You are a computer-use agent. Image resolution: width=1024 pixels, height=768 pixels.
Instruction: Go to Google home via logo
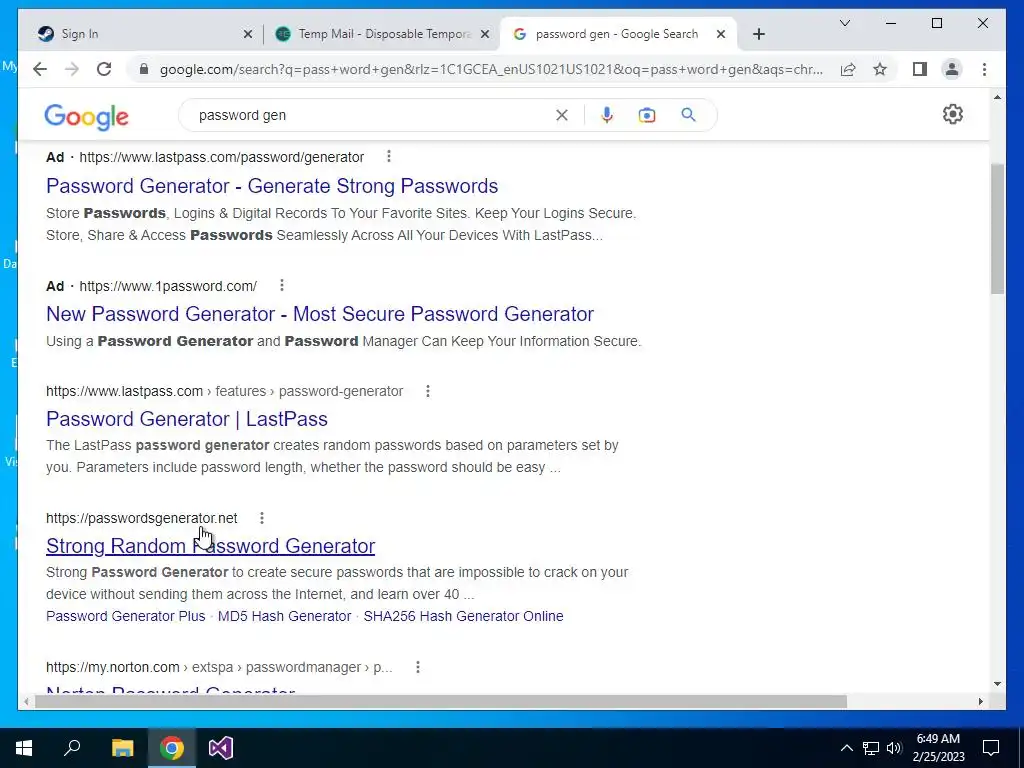click(86, 117)
